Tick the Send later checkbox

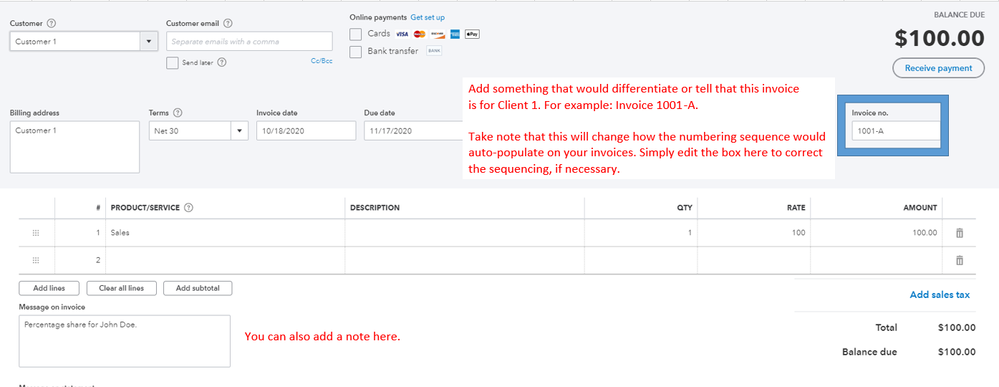tap(172, 62)
